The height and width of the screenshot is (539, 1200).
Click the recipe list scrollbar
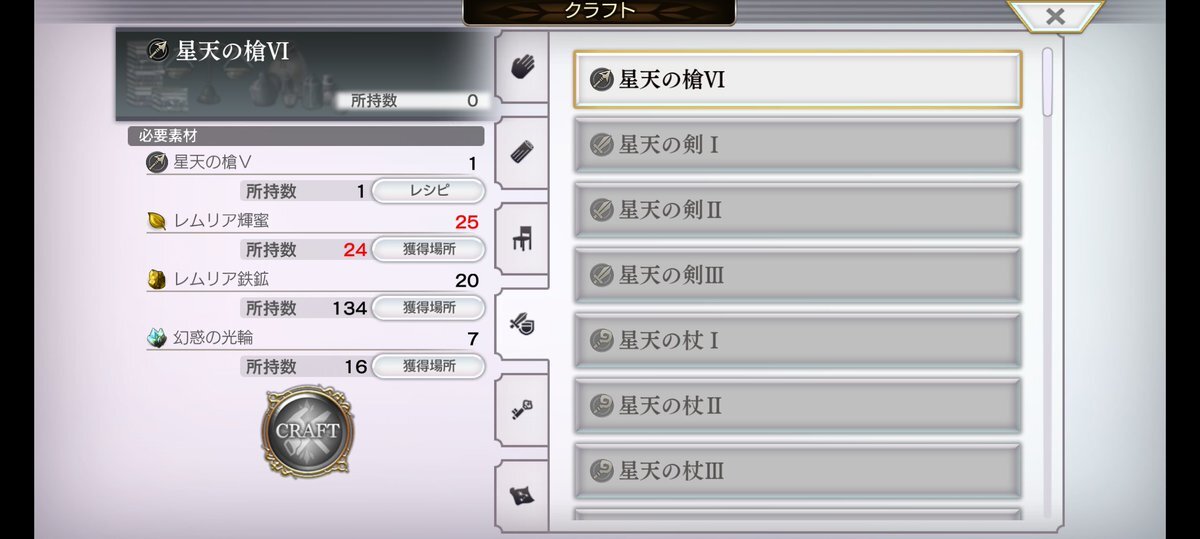tap(1047, 80)
